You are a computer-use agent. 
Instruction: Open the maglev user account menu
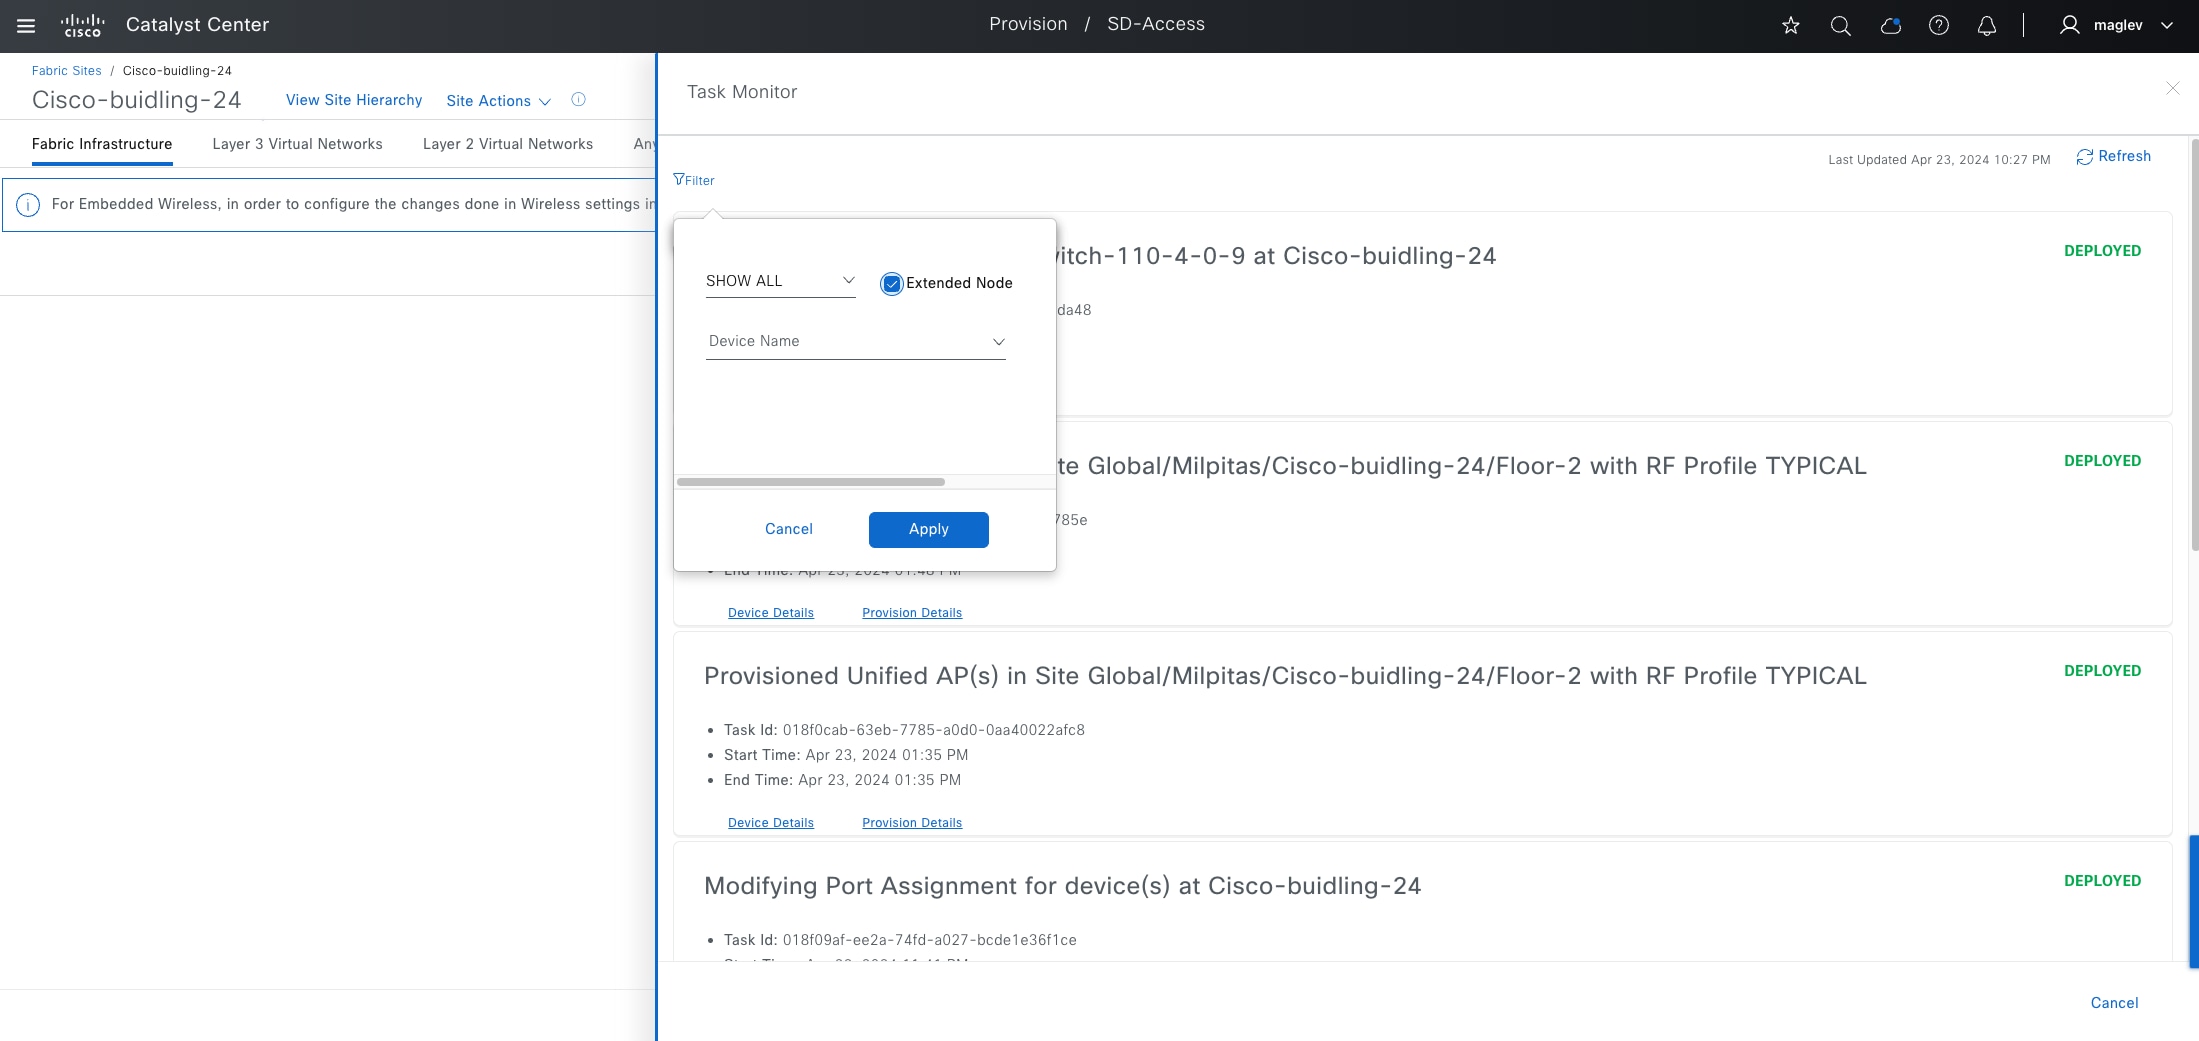coord(2116,26)
